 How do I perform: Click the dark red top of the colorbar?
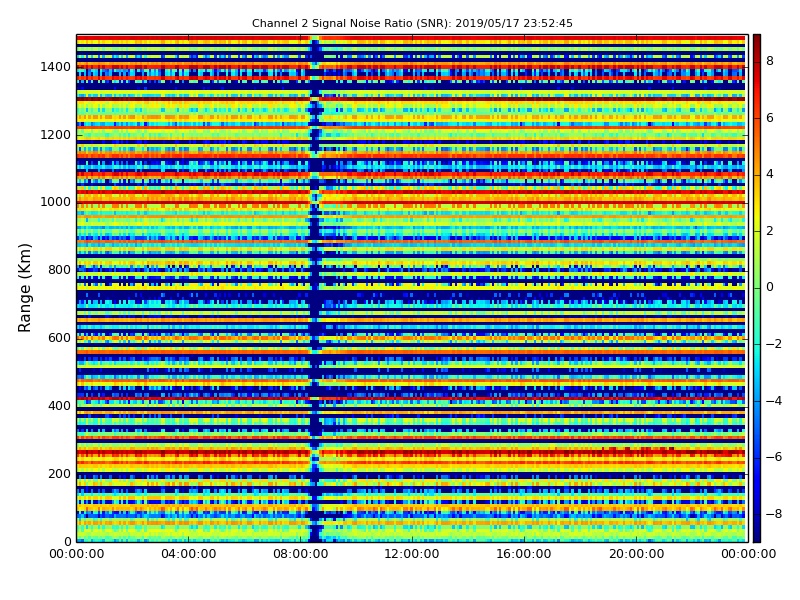(x=757, y=40)
